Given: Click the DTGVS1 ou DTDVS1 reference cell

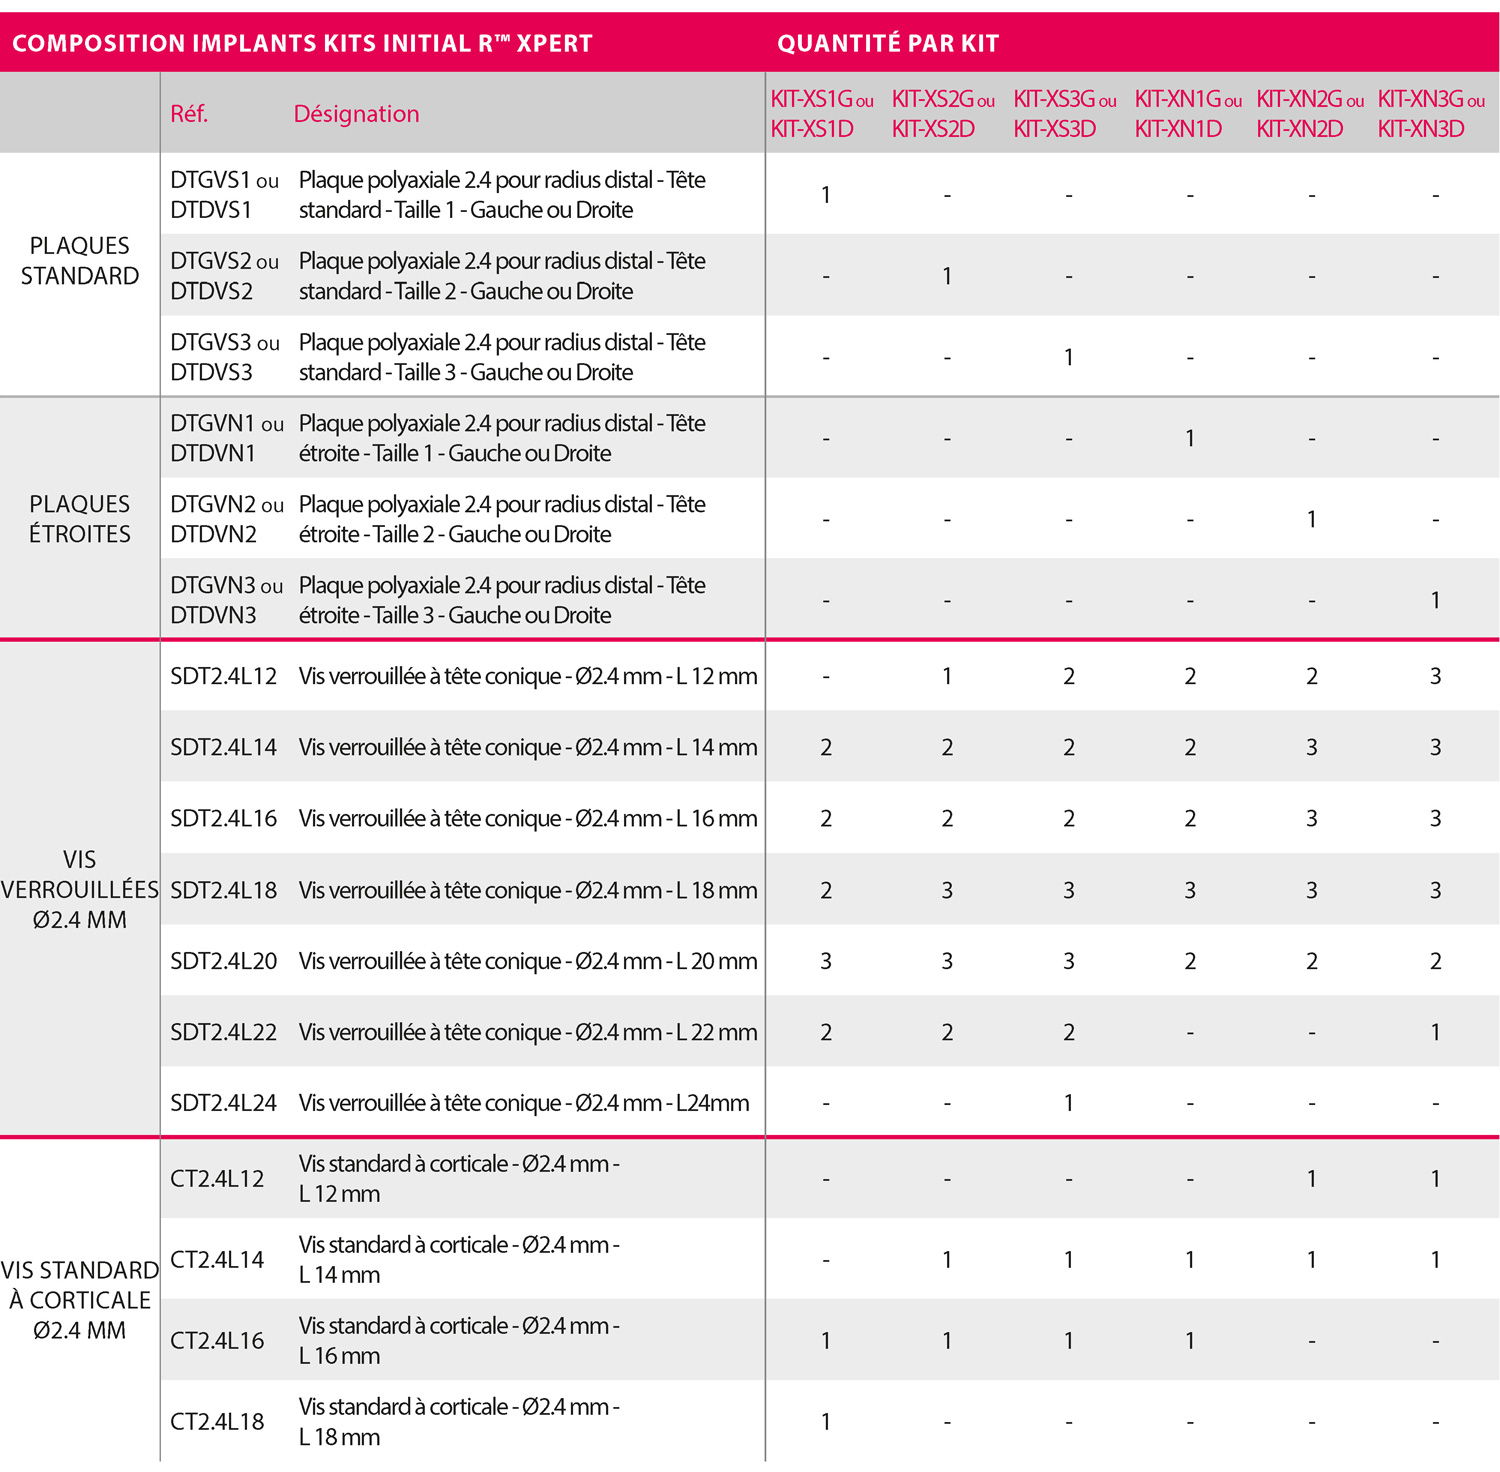Looking at the screenshot, I should [x=224, y=195].
